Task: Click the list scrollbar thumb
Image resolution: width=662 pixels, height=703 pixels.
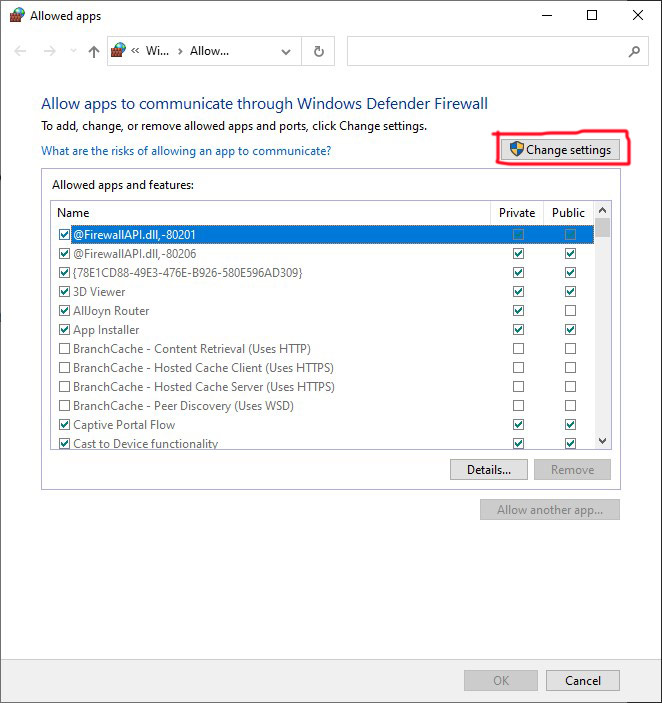Action: click(603, 227)
